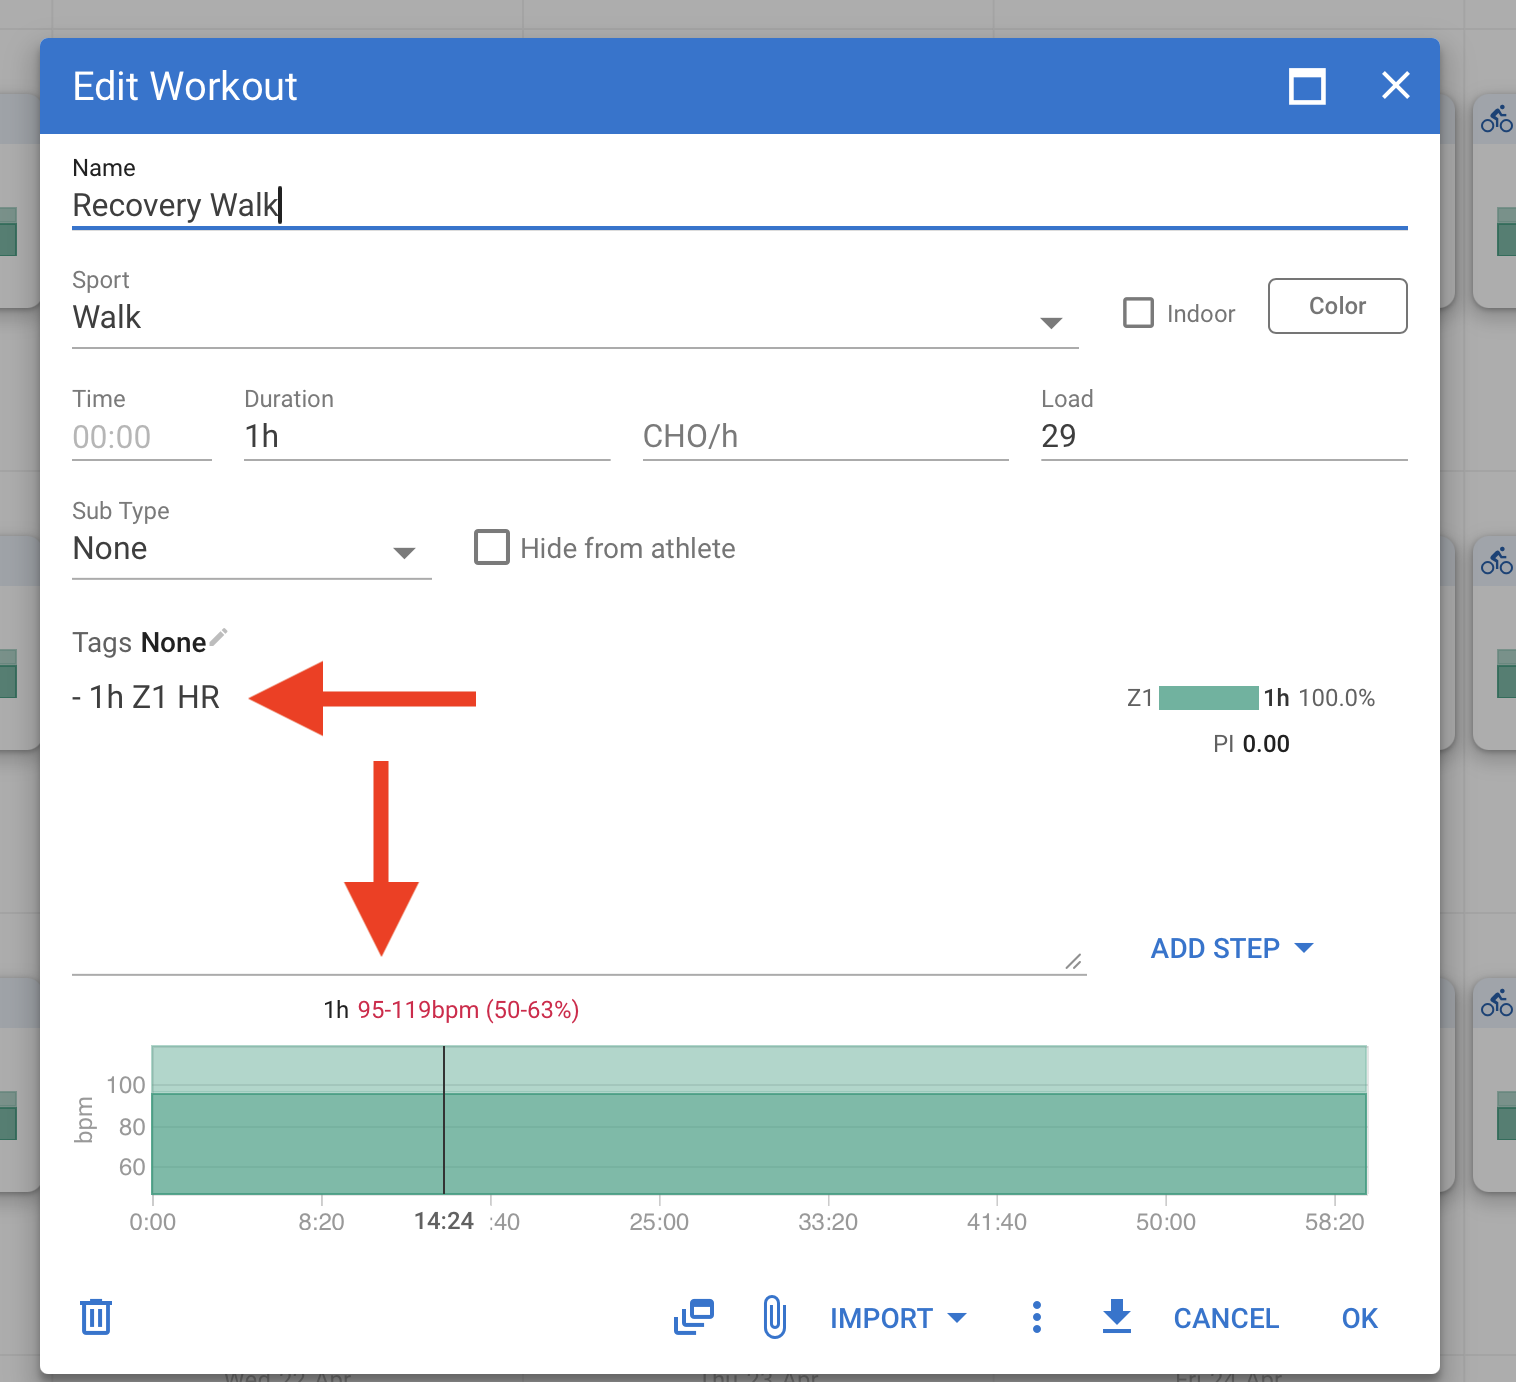Enable the Indoor checkbox
The image size is (1516, 1382).
pyautogui.click(x=1138, y=313)
